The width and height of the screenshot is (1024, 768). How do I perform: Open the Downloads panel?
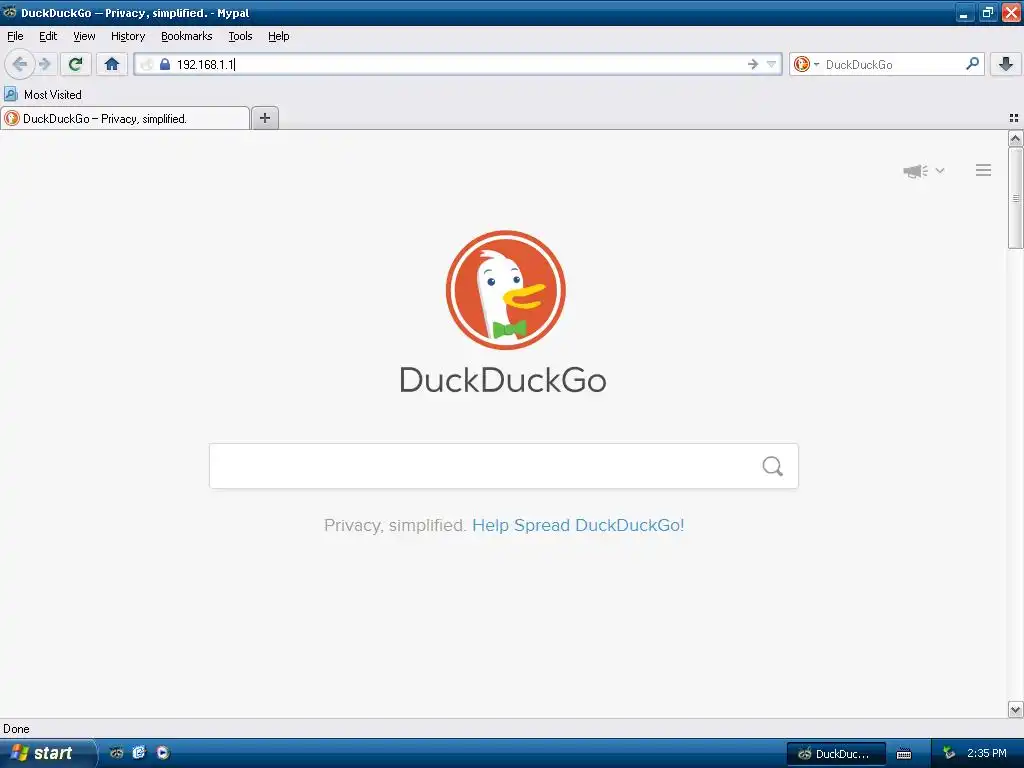tap(1006, 64)
